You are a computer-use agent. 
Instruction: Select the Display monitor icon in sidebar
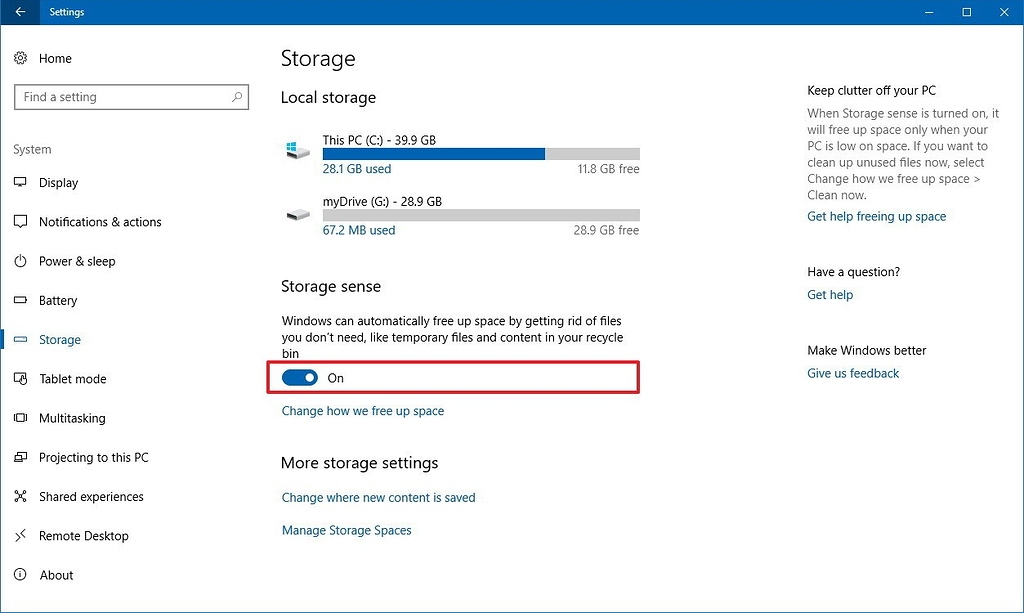[x=22, y=183]
